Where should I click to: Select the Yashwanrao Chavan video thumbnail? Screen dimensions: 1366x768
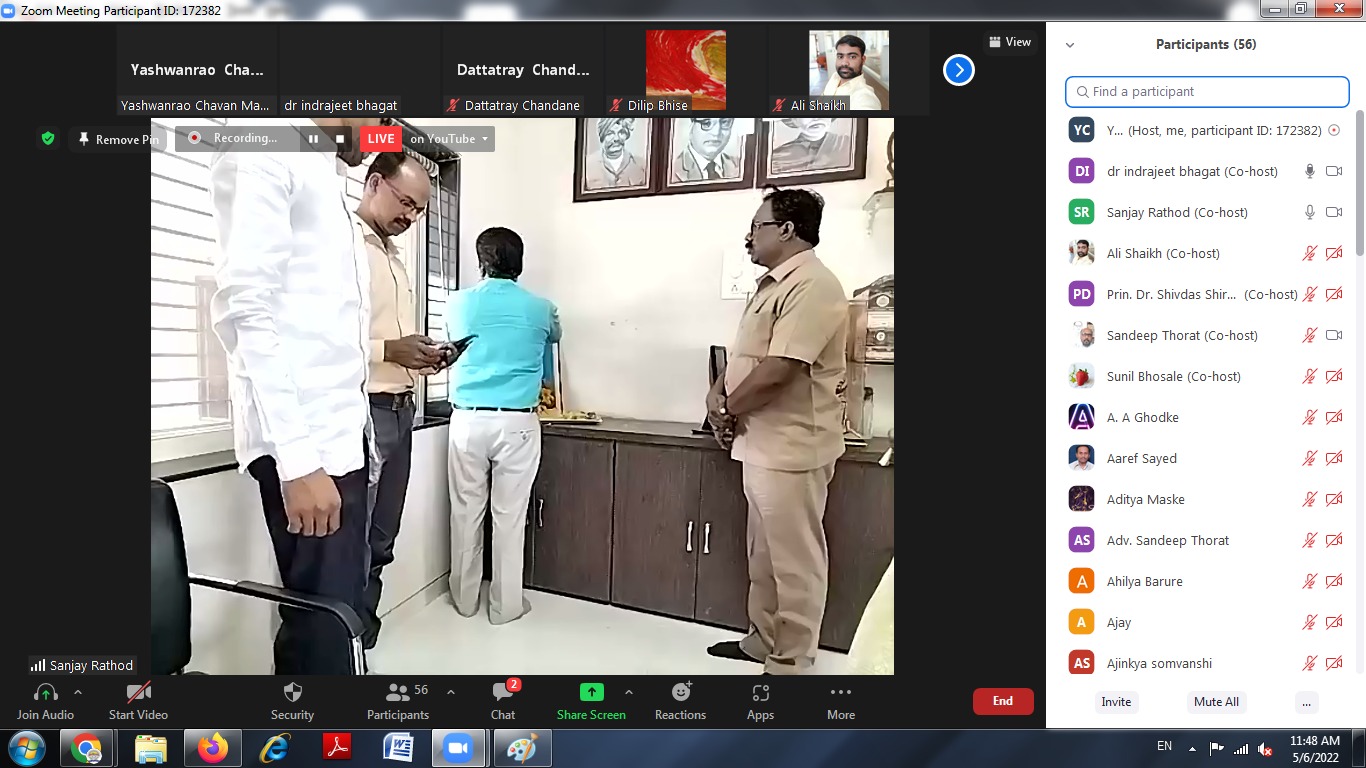197,71
